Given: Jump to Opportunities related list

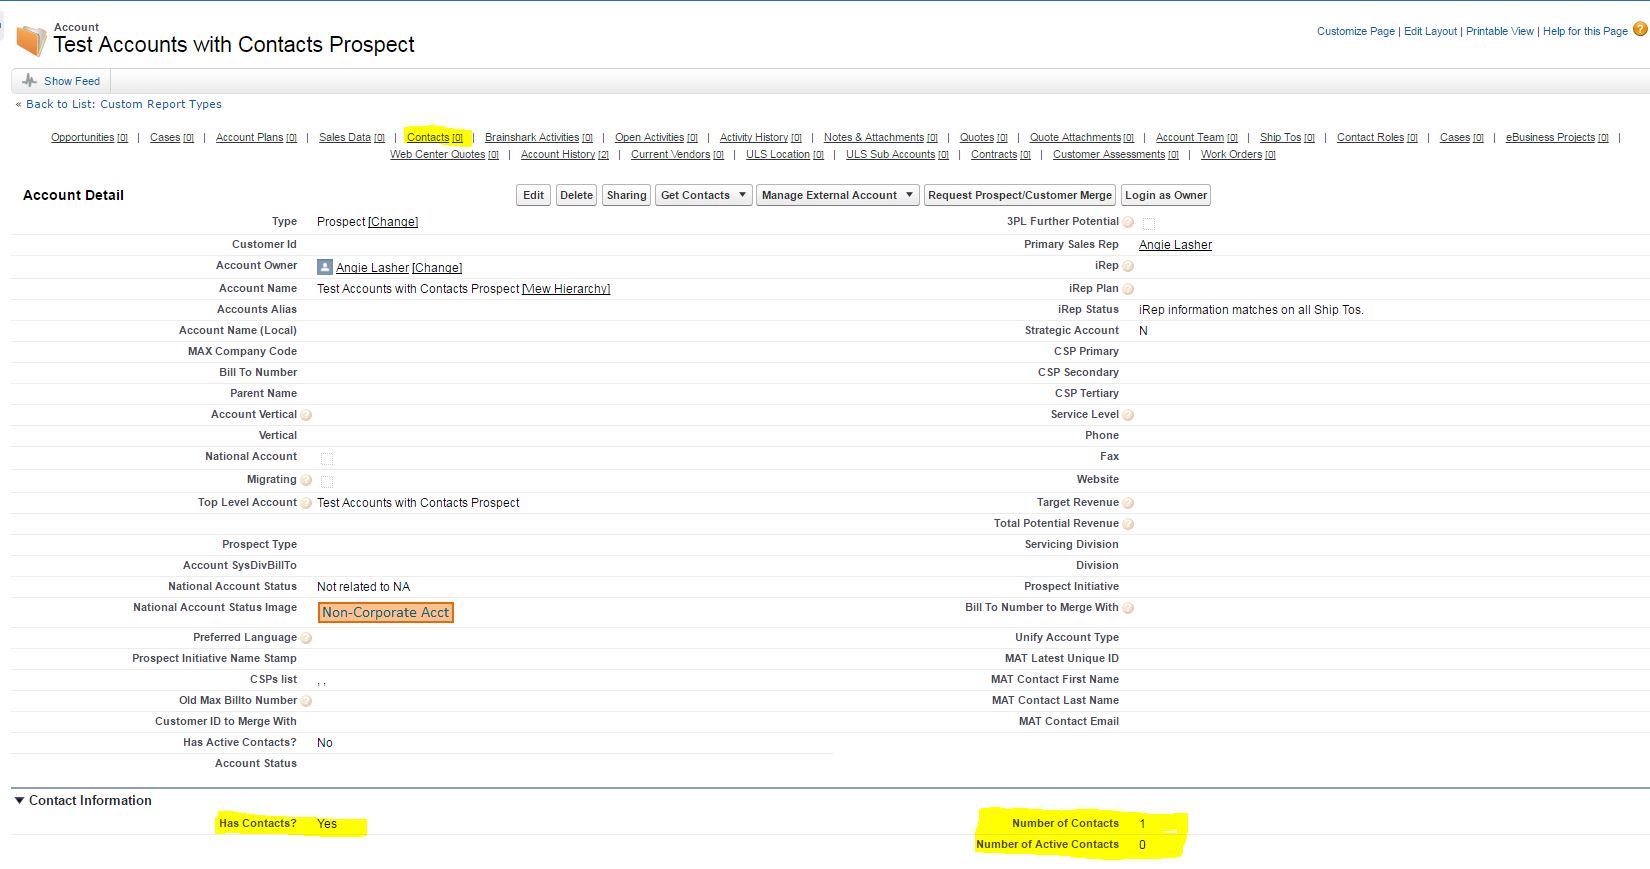Looking at the screenshot, I should click(89, 138).
